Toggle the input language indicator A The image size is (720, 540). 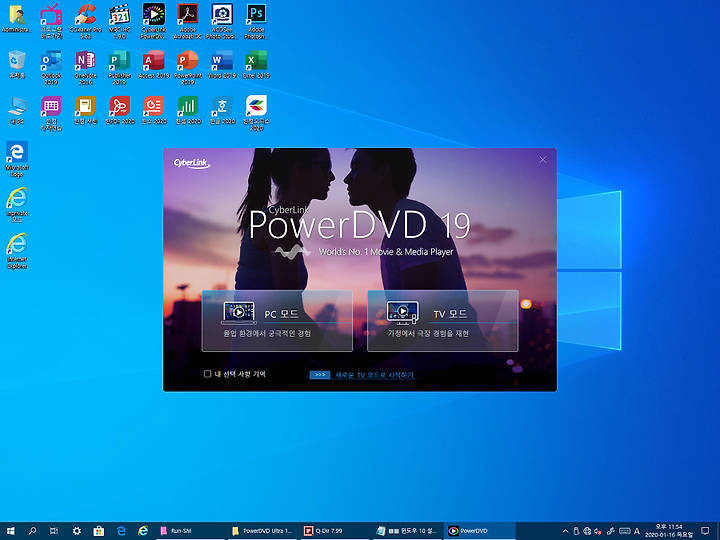637,531
